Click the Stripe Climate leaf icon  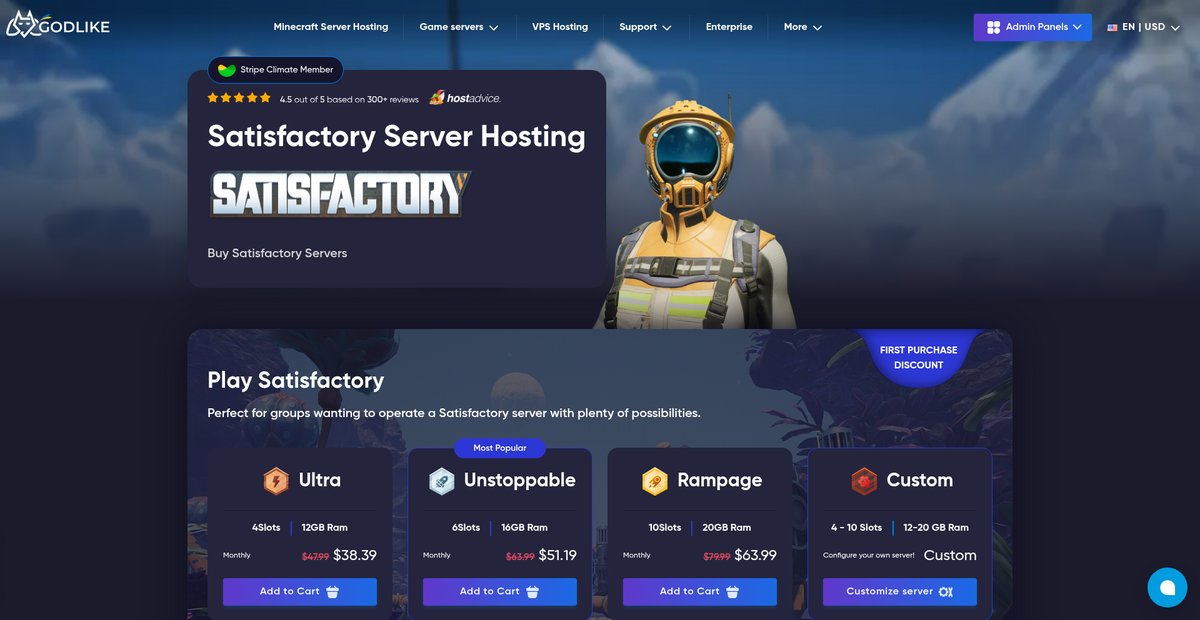(227, 71)
